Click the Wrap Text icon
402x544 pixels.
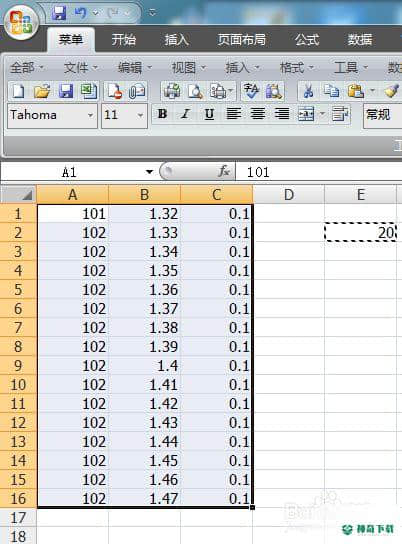[340, 114]
